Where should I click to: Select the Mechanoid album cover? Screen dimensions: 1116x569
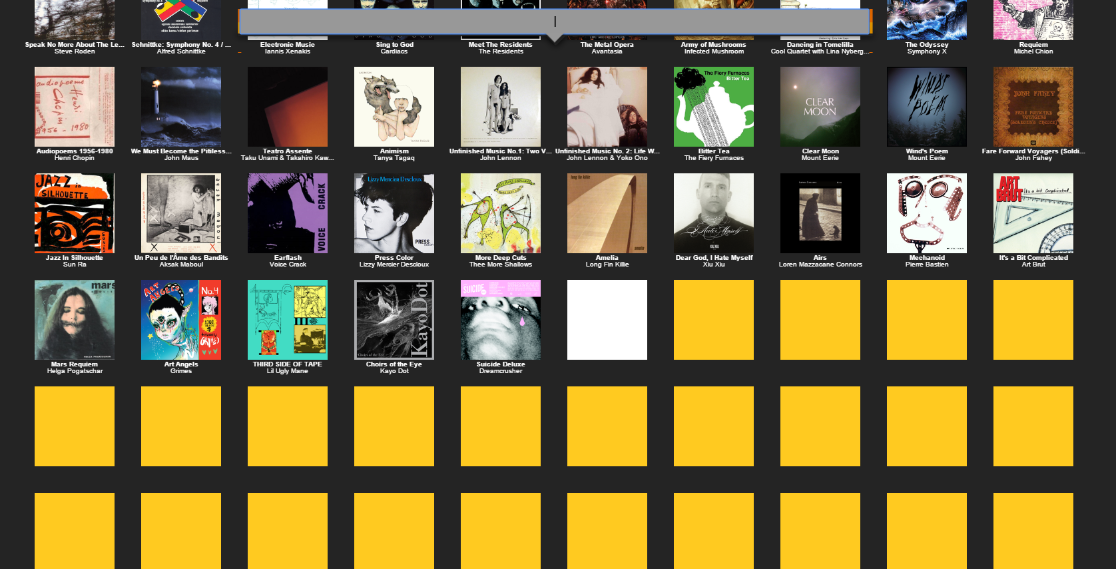coord(927,213)
